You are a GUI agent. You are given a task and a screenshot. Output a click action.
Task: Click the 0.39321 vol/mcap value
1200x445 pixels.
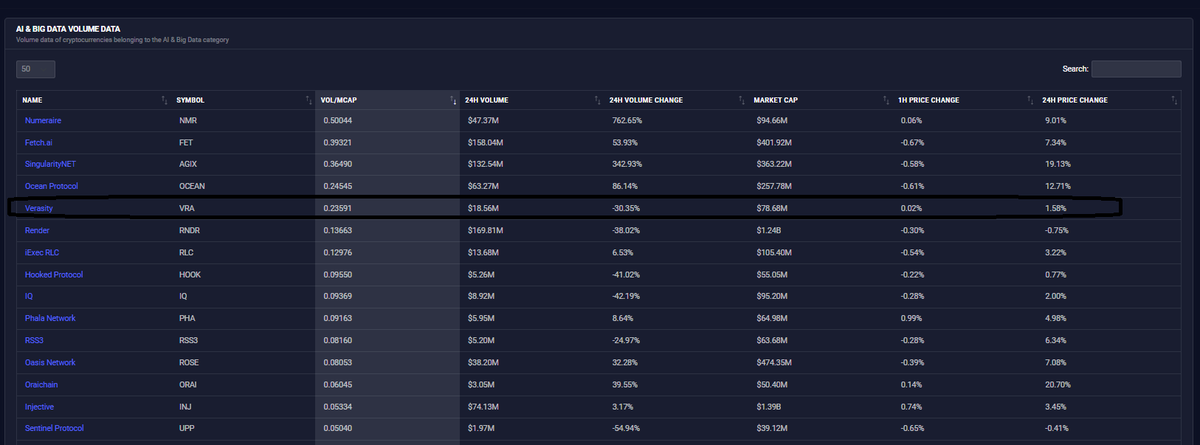pyautogui.click(x=337, y=142)
